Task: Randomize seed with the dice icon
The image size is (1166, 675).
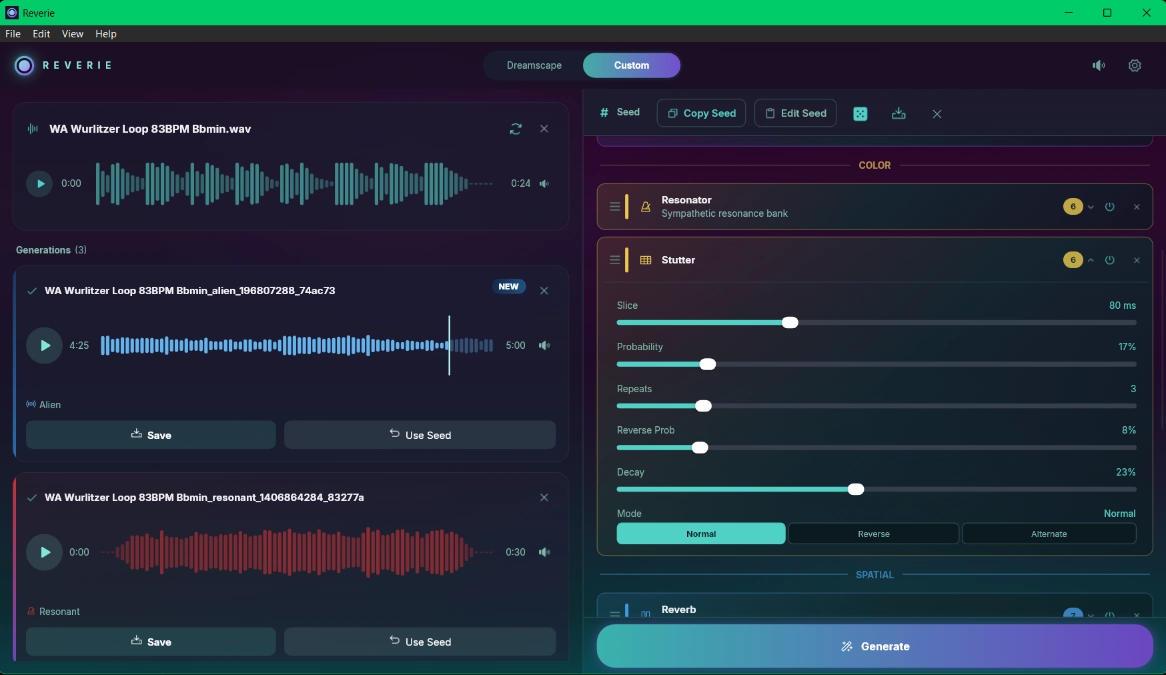Action: pyautogui.click(x=860, y=114)
